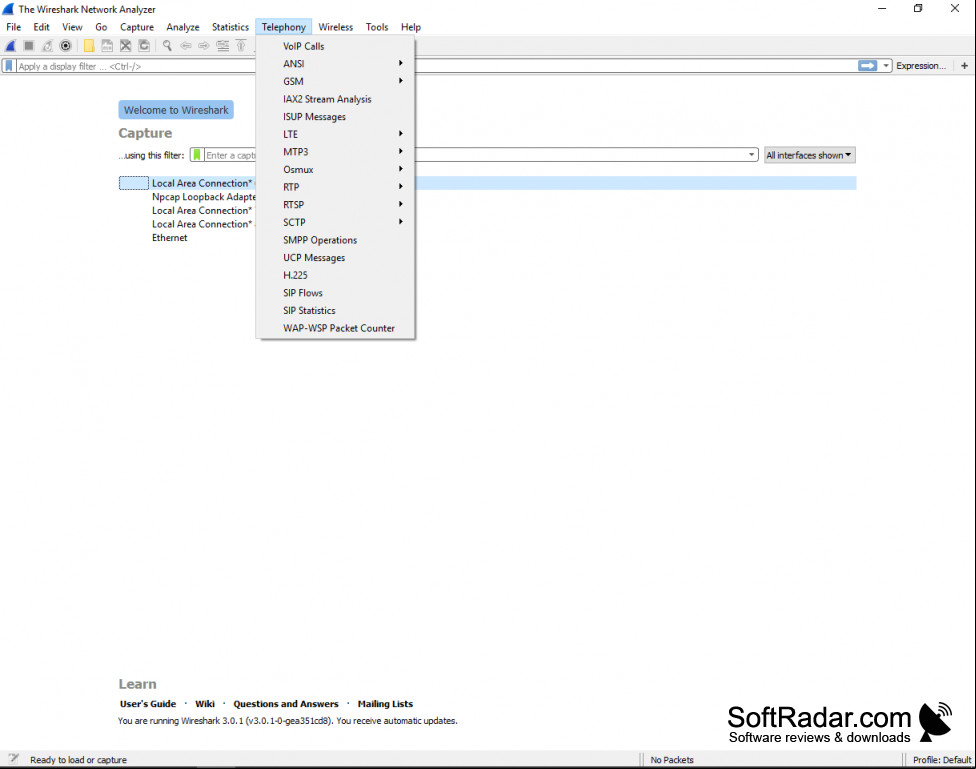Image resolution: width=976 pixels, height=769 pixels.
Task: Open capture options toolbar icon
Action: (65, 45)
